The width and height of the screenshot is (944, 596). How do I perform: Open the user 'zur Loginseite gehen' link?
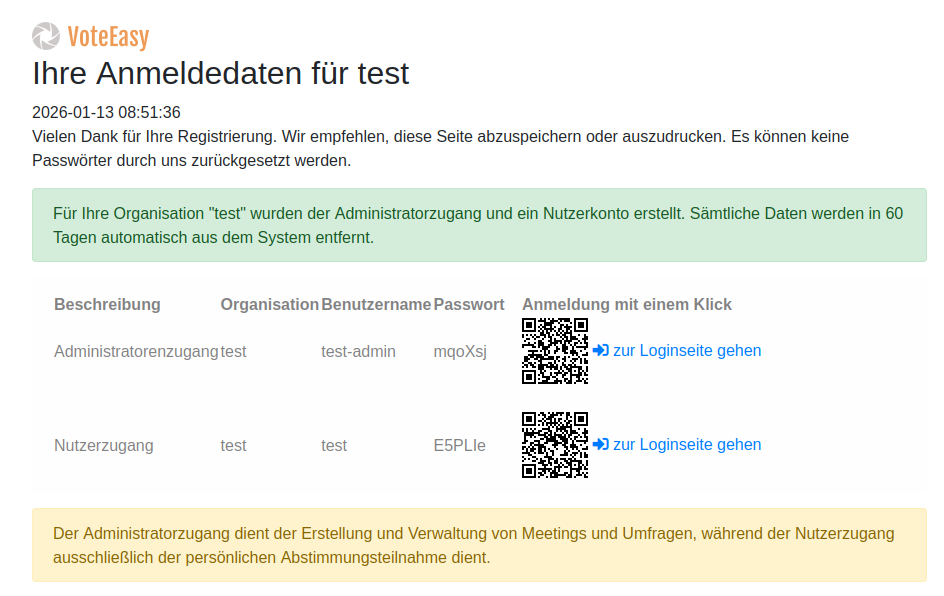click(685, 444)
